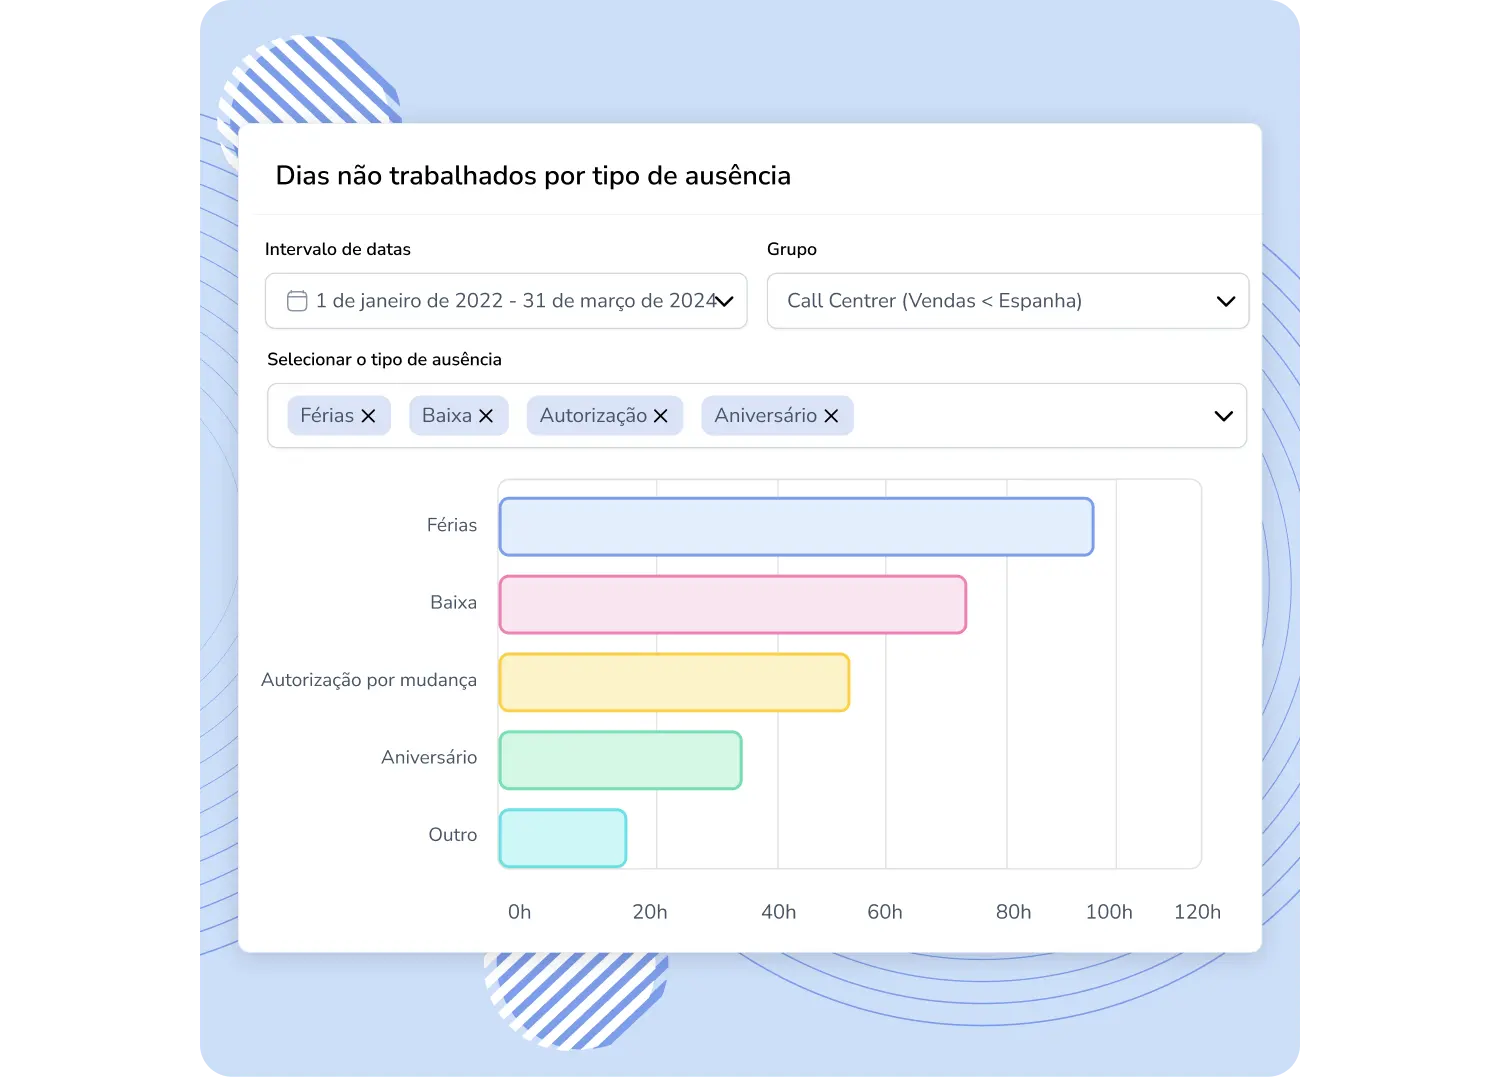This screenshot has height=1084, width=1500.
Task: Click the Selecionar o tipo de ausência label
Action: [384, 360]
